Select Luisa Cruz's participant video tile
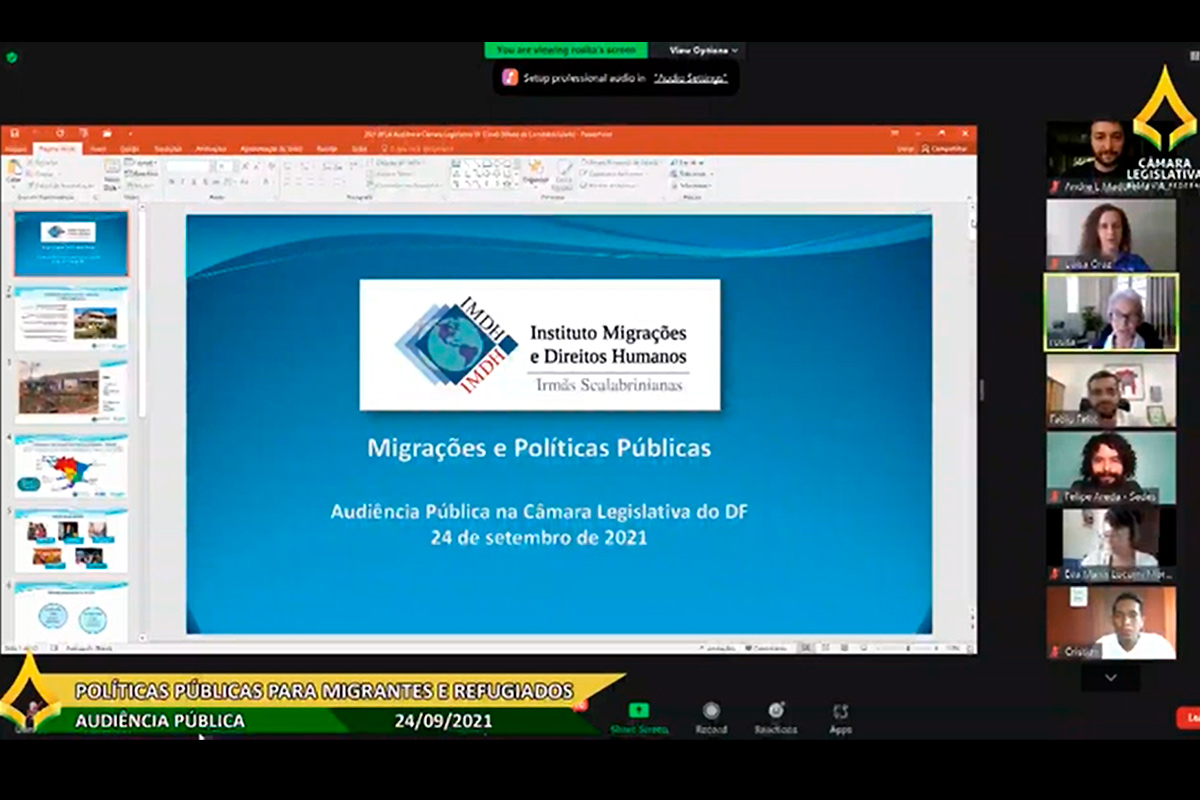This screenshot has width=1200, height=800. coord(1111,235)
